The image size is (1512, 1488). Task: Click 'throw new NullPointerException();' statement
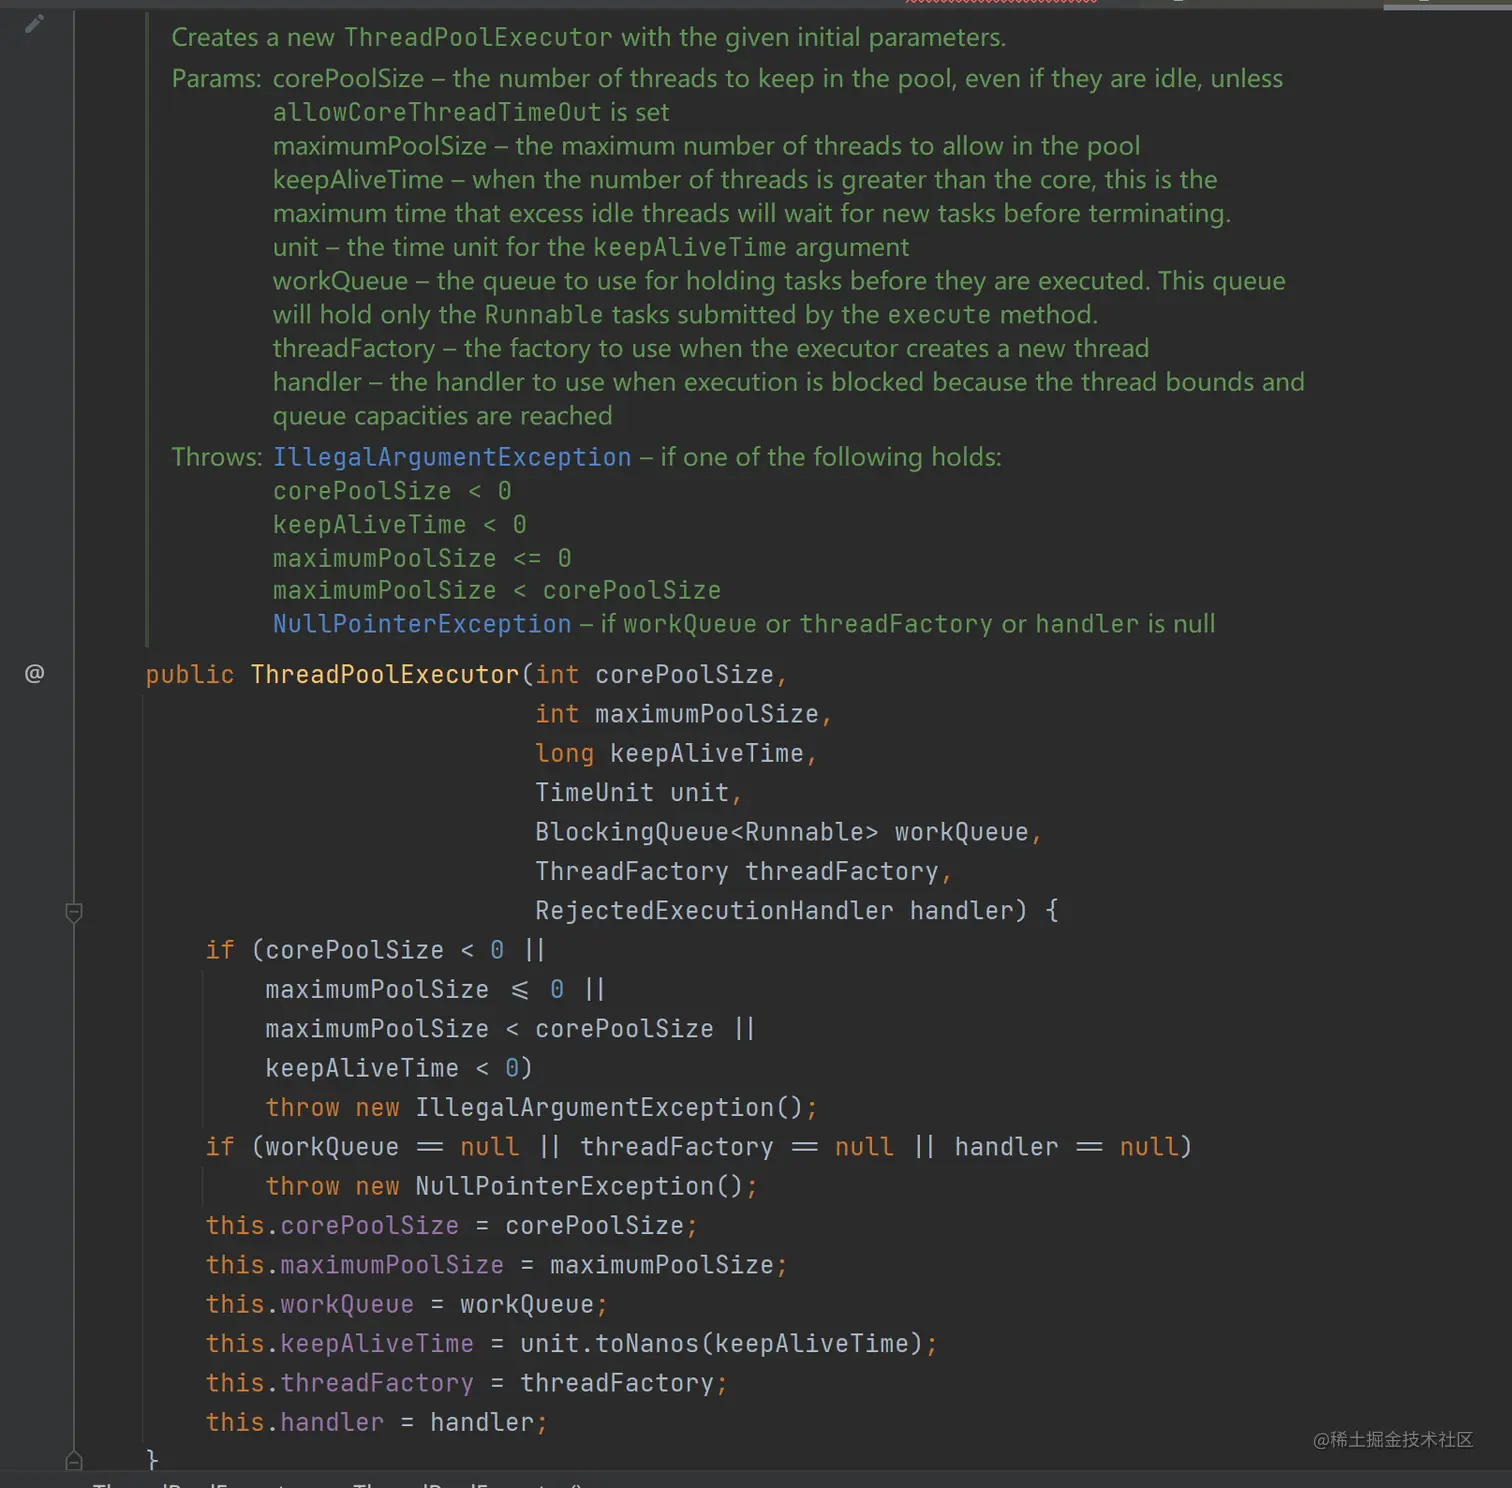pos(511,1186)
